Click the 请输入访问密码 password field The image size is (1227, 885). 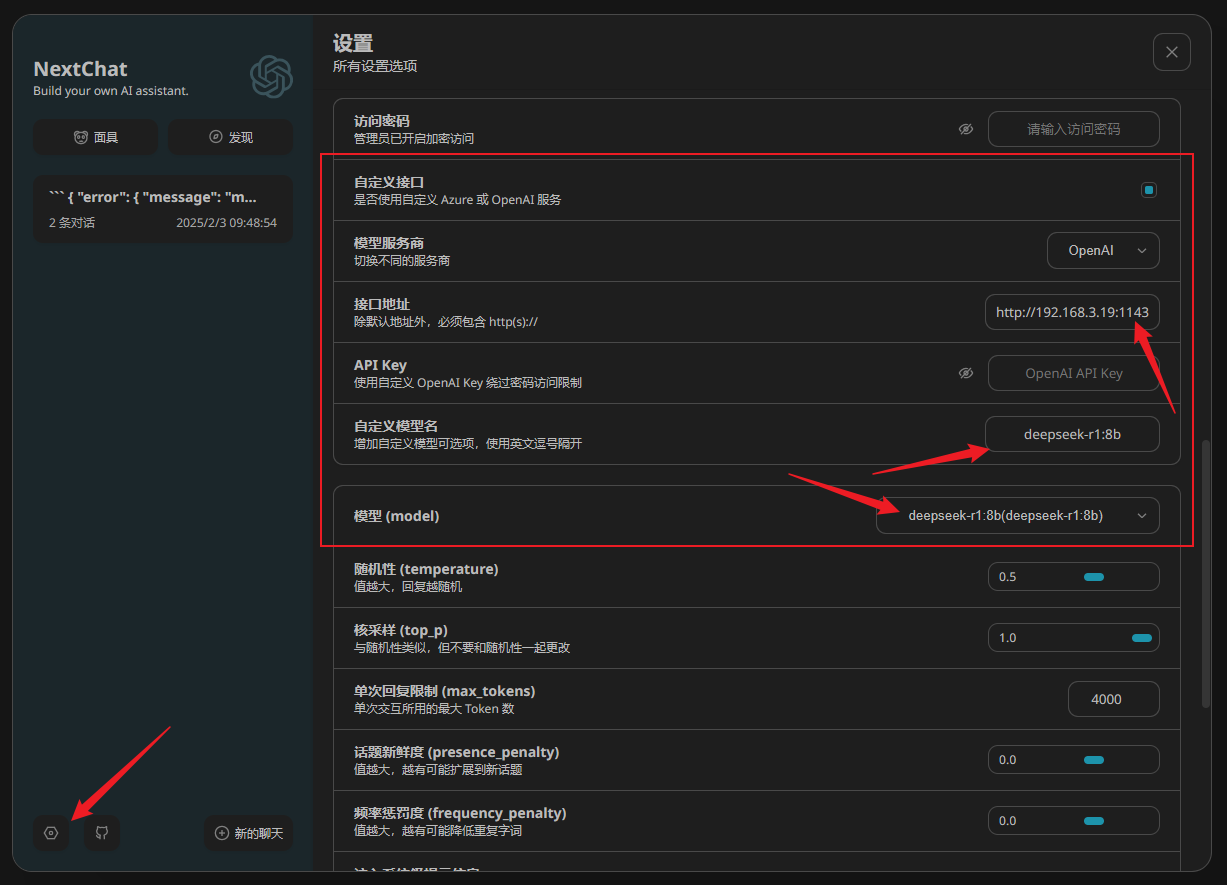1073,128
